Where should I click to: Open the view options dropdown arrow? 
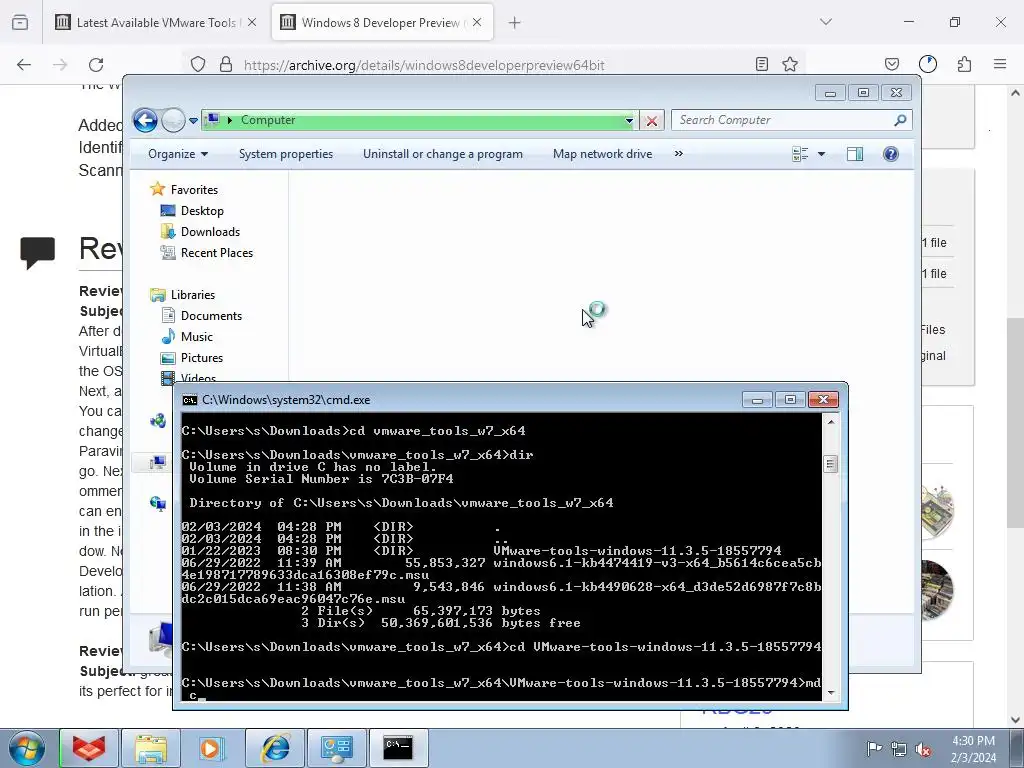tap(822, 154)
